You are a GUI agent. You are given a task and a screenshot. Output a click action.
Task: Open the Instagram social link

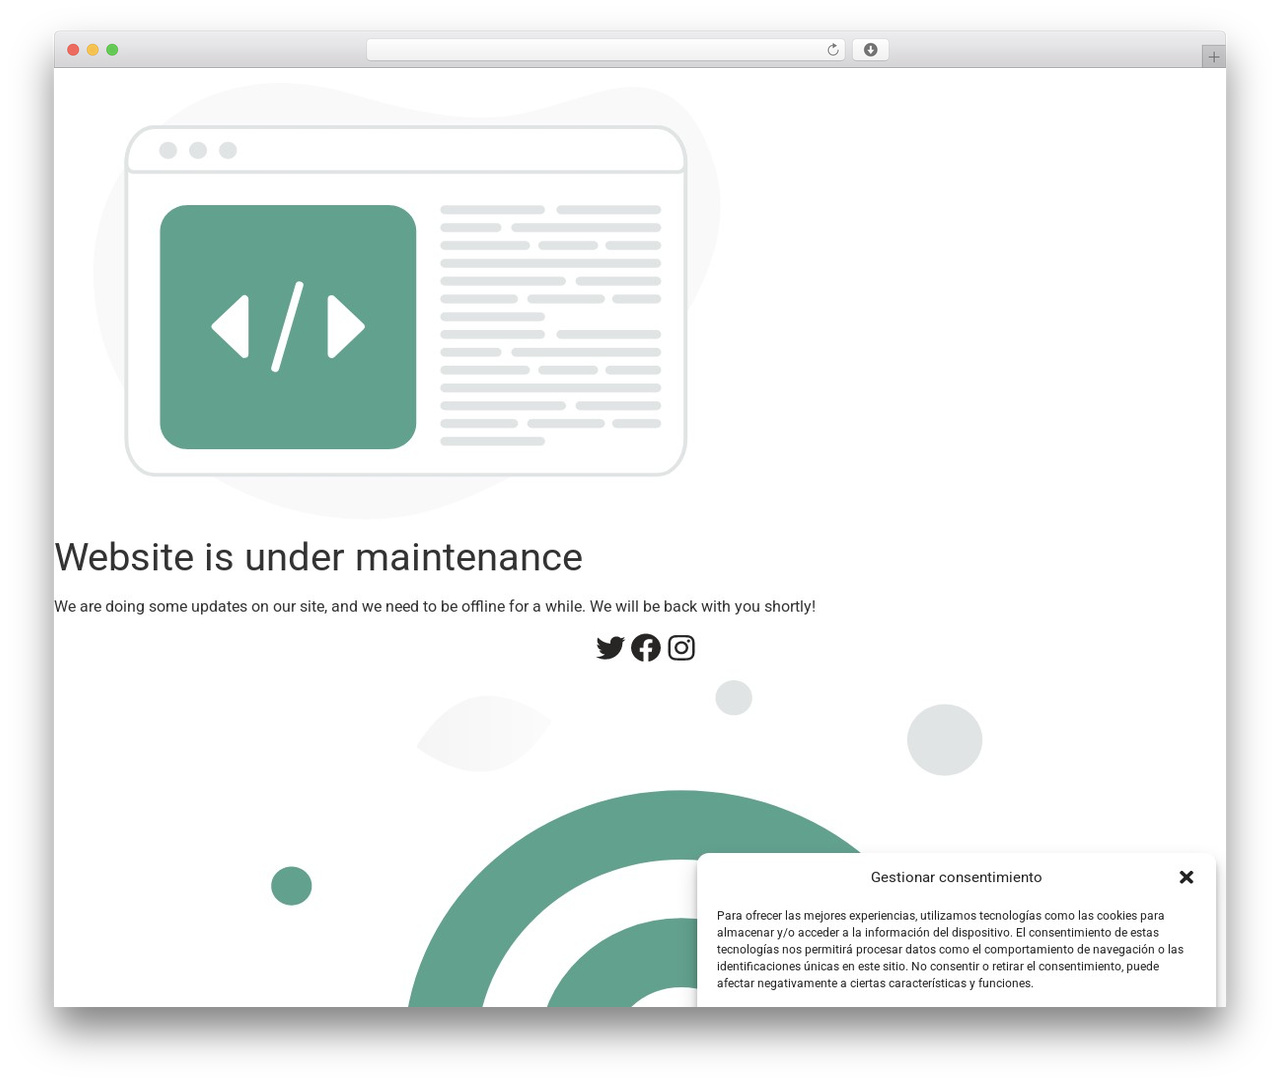coord(681,648)
